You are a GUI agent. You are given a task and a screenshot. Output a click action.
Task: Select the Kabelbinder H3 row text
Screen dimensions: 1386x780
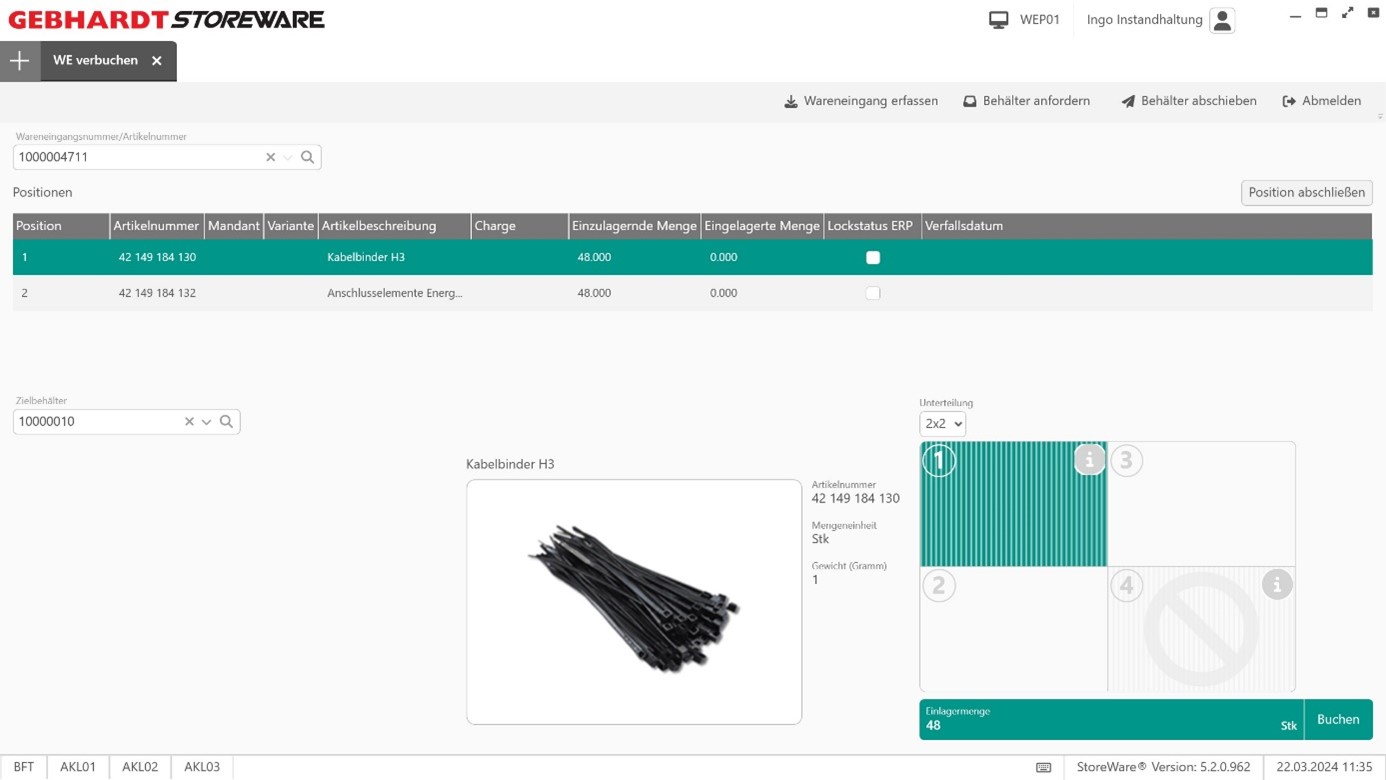(366, 258)
